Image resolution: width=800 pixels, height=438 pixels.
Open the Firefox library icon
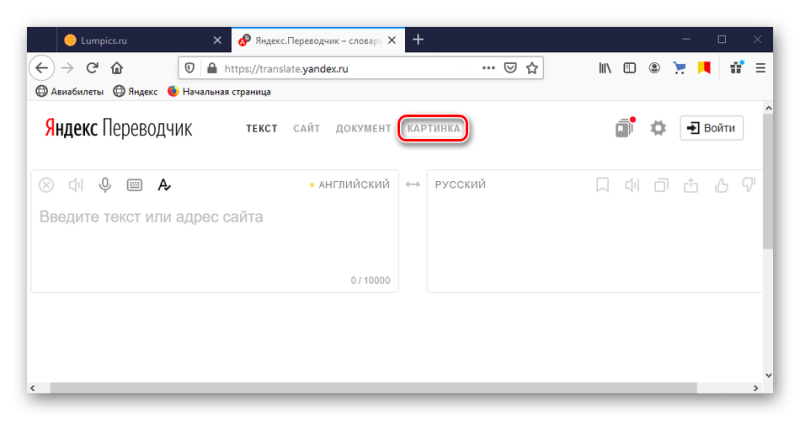pyautogui.click(x=605, y=68)
